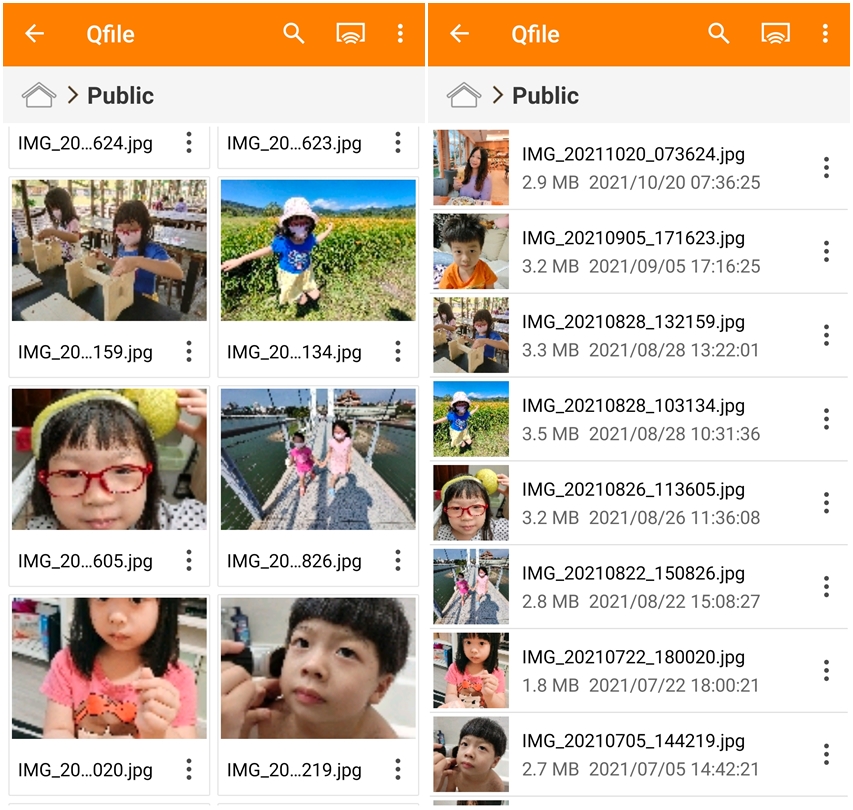Image resolution: width=853 pixels, height=810 pixels.
Task: Tap grid label IMG_20...624.jpg
Action: click(x=85, y=144)
